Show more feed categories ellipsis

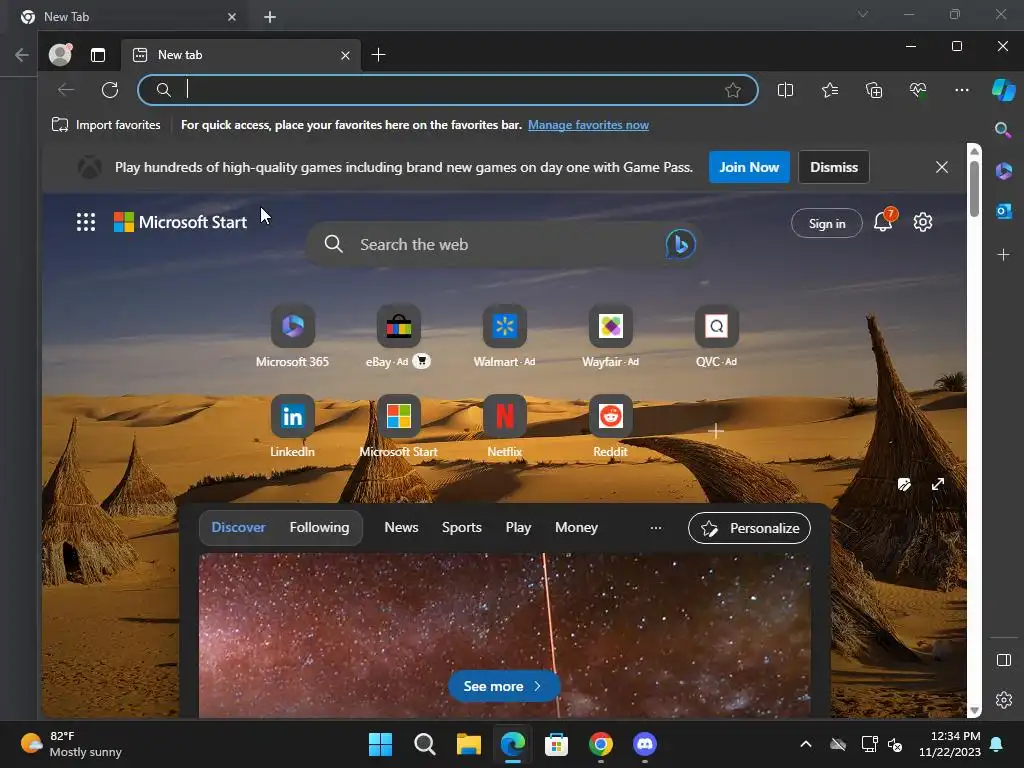[x=656, y=528]
